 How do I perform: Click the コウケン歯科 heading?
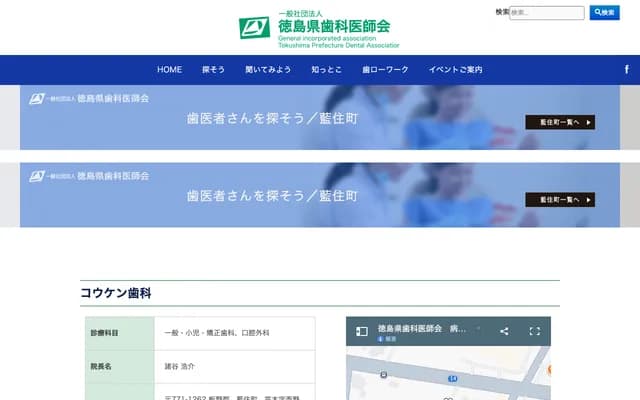[x=116, y=293]
